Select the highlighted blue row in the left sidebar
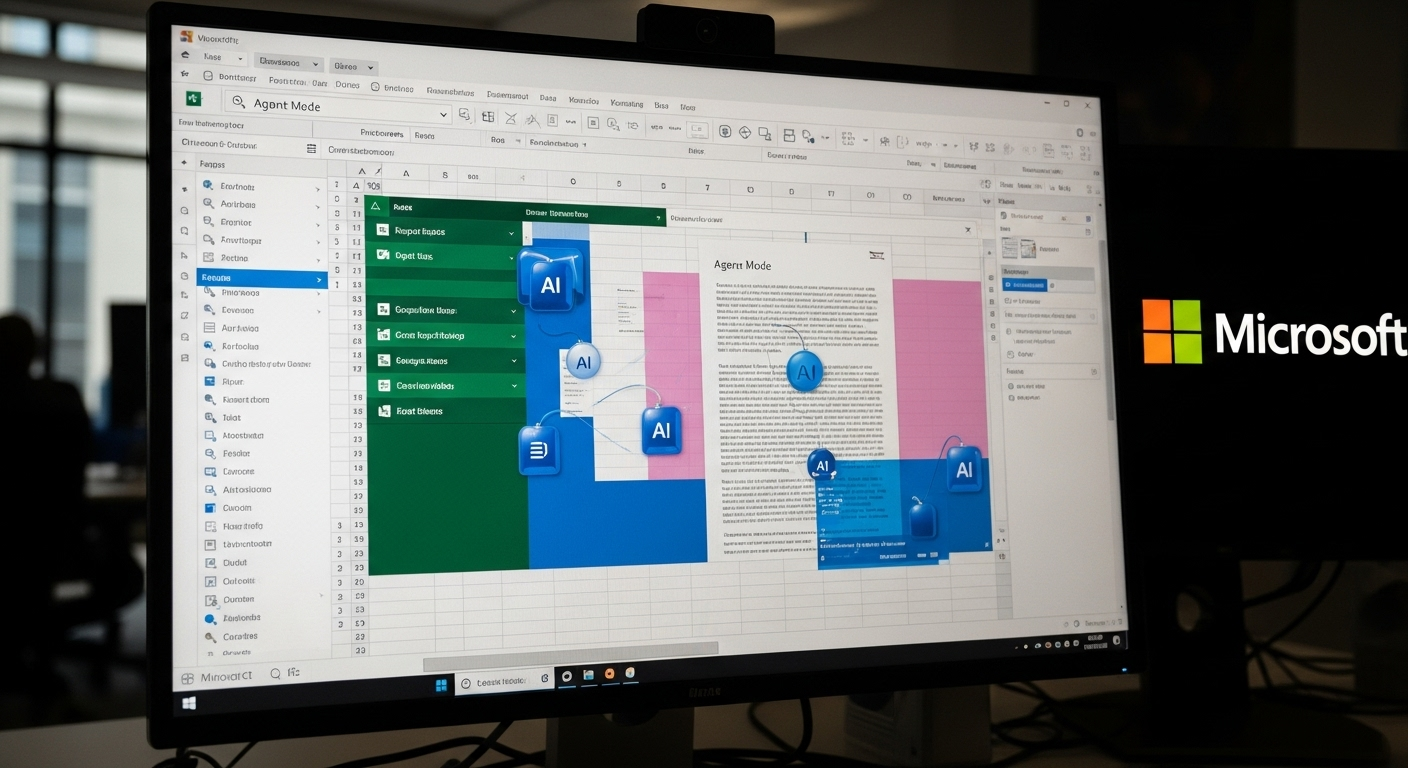 click(x=262, y=279)
